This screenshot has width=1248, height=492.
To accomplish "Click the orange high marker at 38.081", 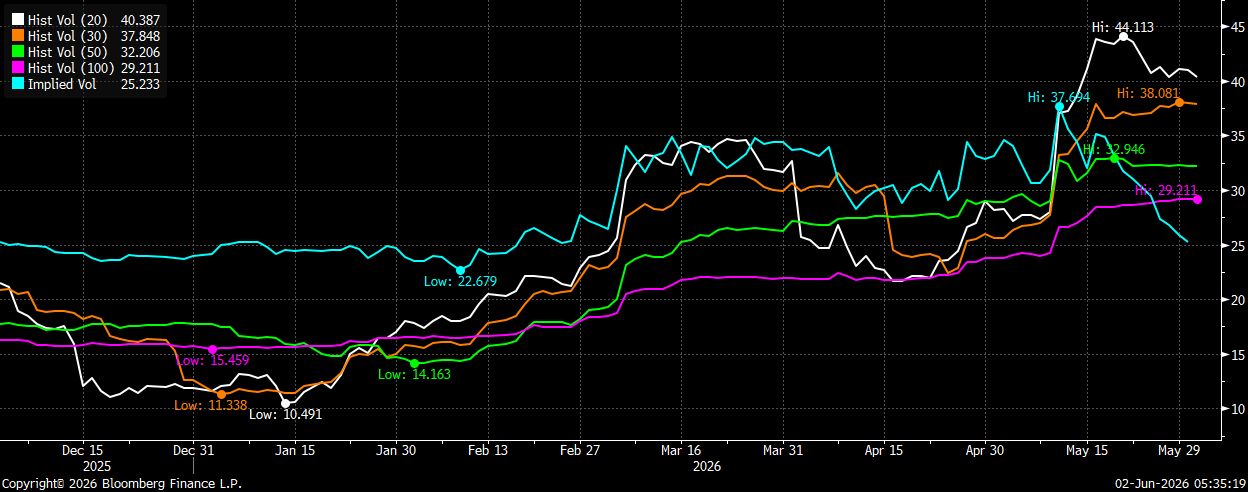I will (x=1180, y=102).
